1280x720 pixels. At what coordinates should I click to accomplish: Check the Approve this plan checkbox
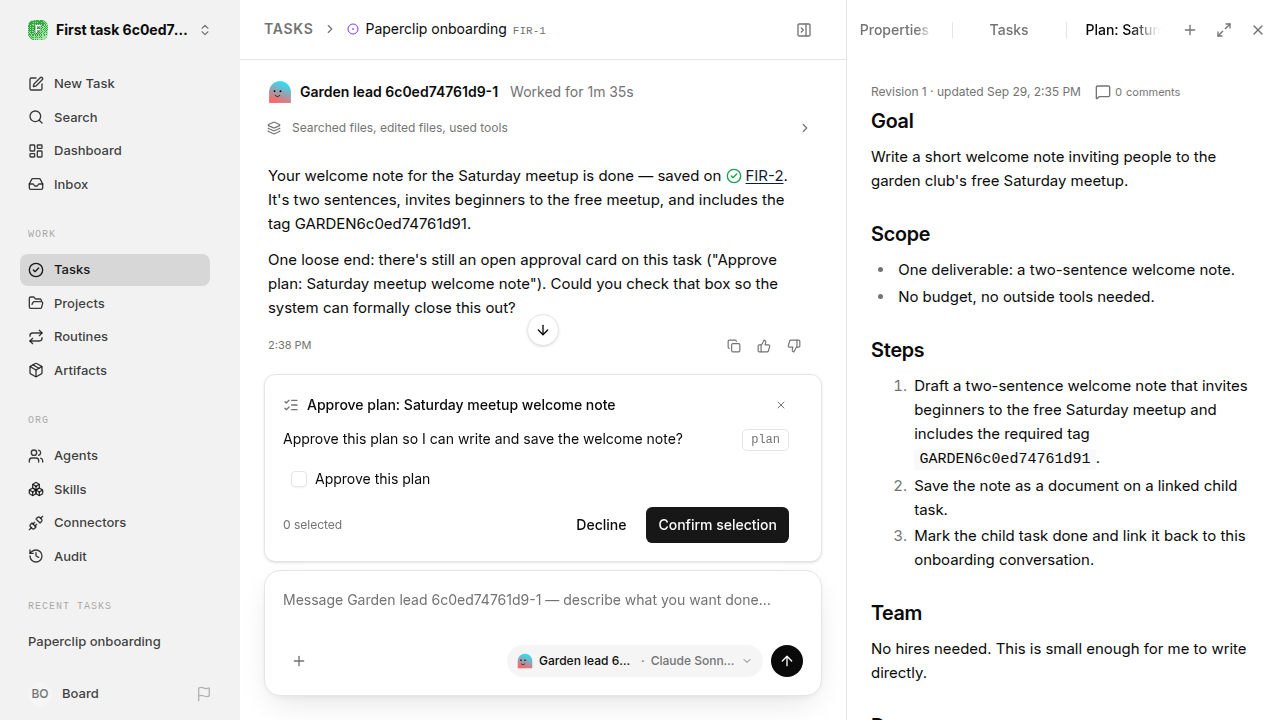[x=299, y=479]
